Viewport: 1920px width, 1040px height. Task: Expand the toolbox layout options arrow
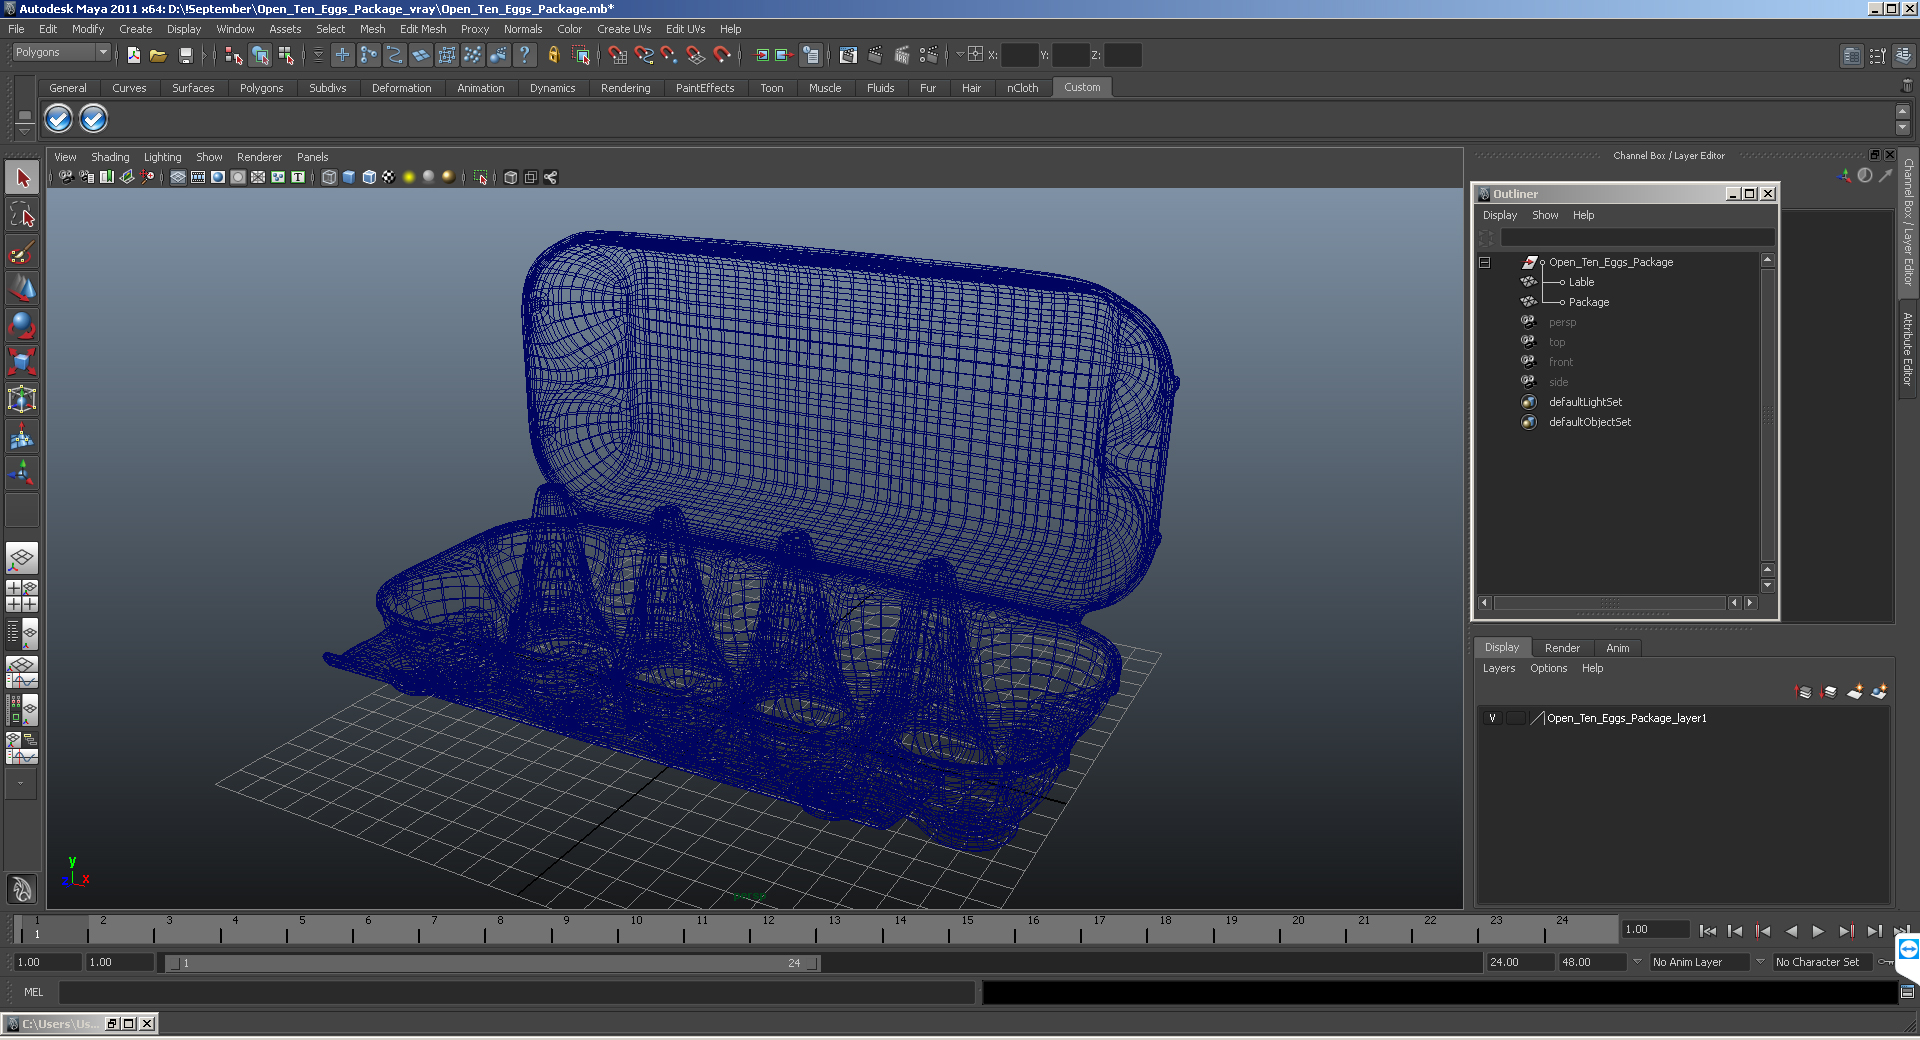(x=21, y=783)
